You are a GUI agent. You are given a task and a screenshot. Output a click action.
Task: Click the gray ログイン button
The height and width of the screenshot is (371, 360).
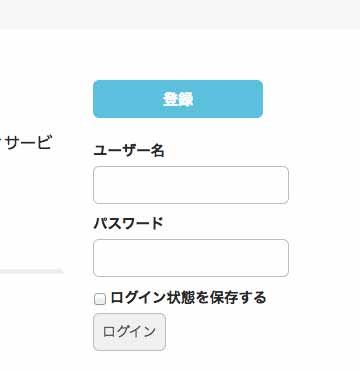click(x=129, y=332)
